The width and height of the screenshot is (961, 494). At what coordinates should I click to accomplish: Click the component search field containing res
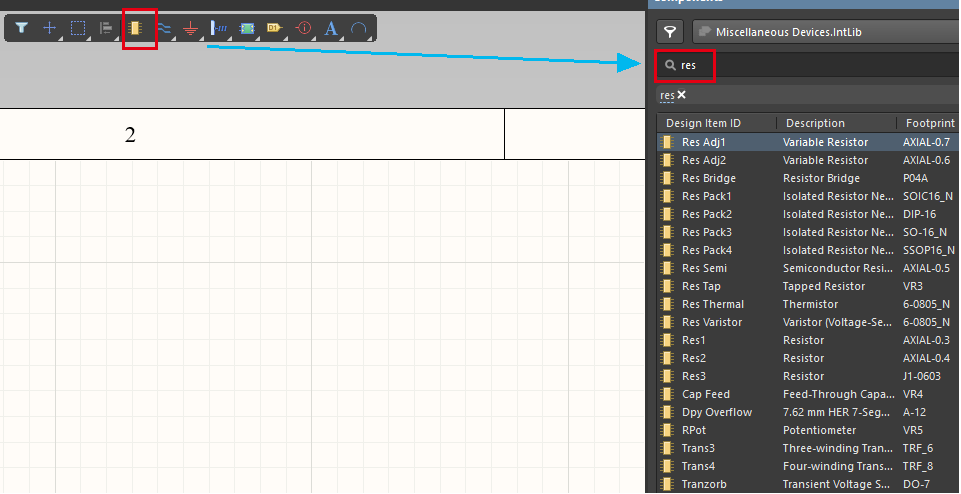click(x=808, y=65)
